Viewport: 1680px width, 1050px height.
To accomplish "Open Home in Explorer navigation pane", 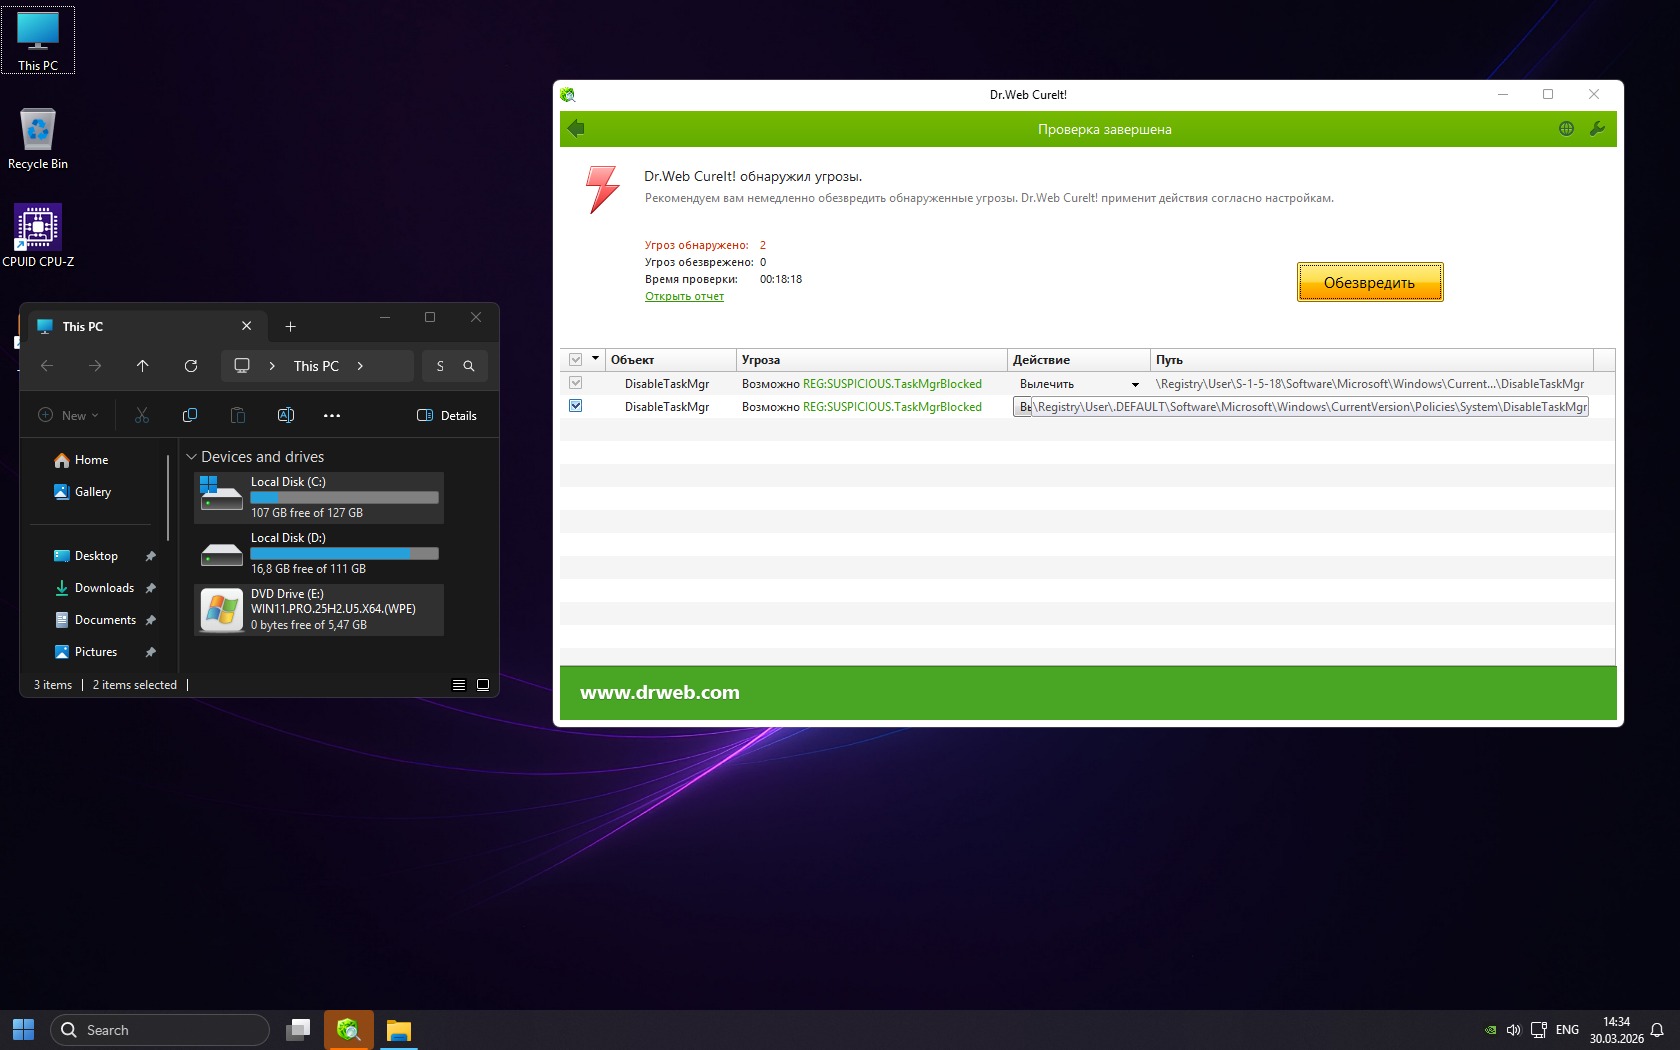I will pos(91,460).
